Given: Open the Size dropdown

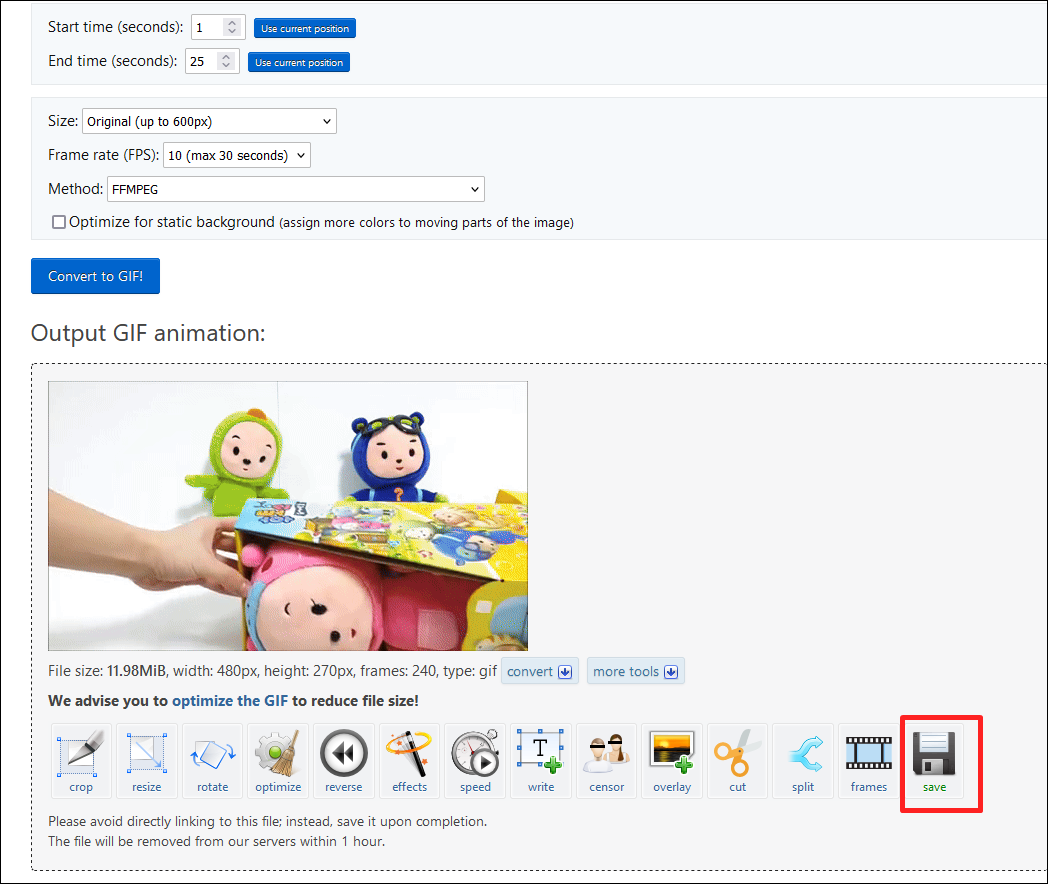Looking at the screenshot, I should point(209,121).
